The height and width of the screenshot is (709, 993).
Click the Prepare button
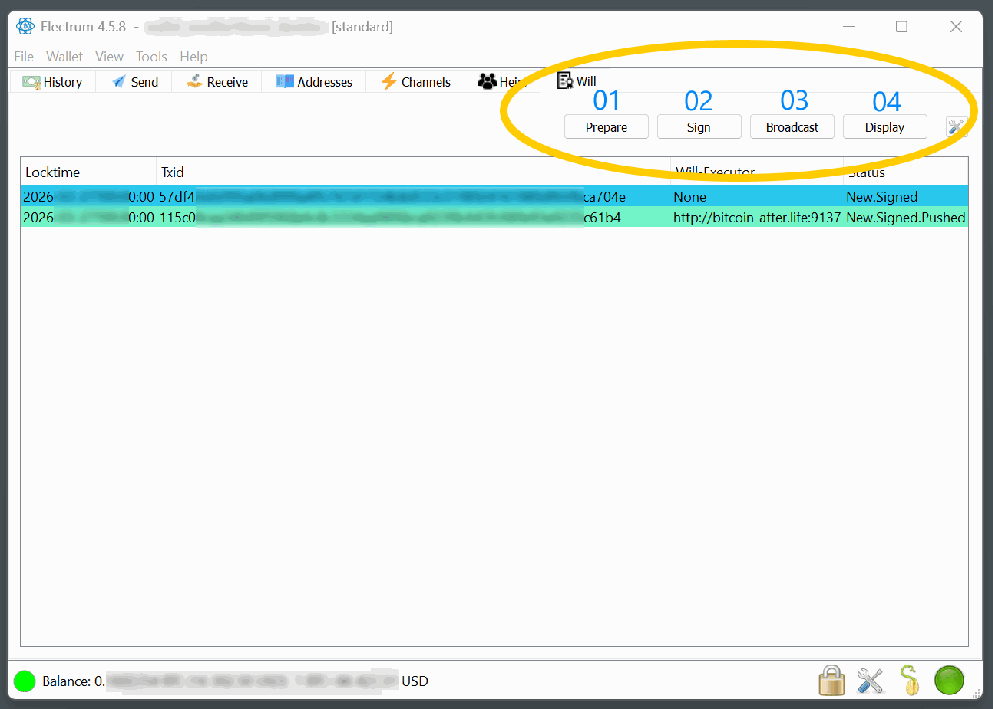tap(606, 127)
